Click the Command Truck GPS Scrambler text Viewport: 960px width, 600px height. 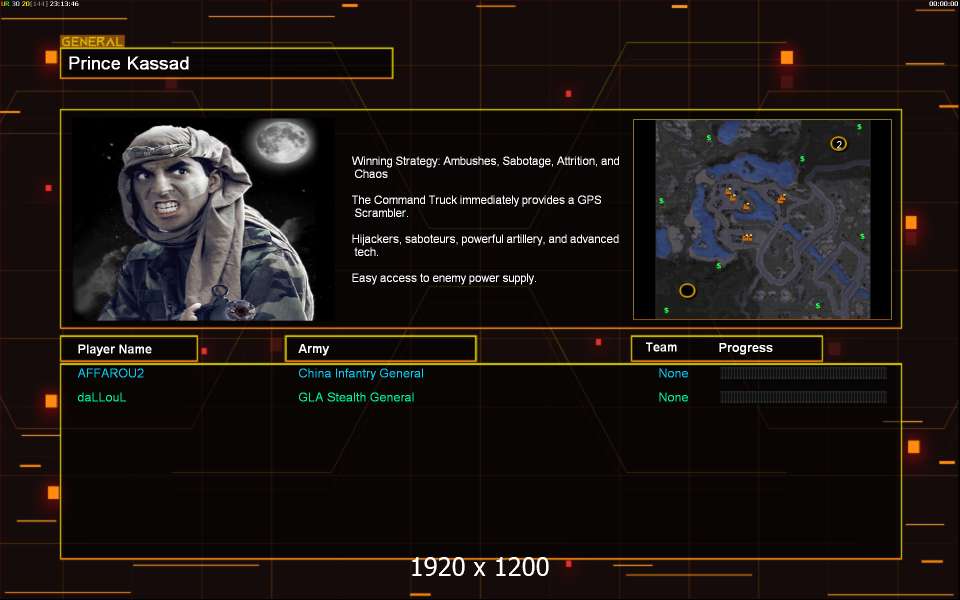point(476,206)
